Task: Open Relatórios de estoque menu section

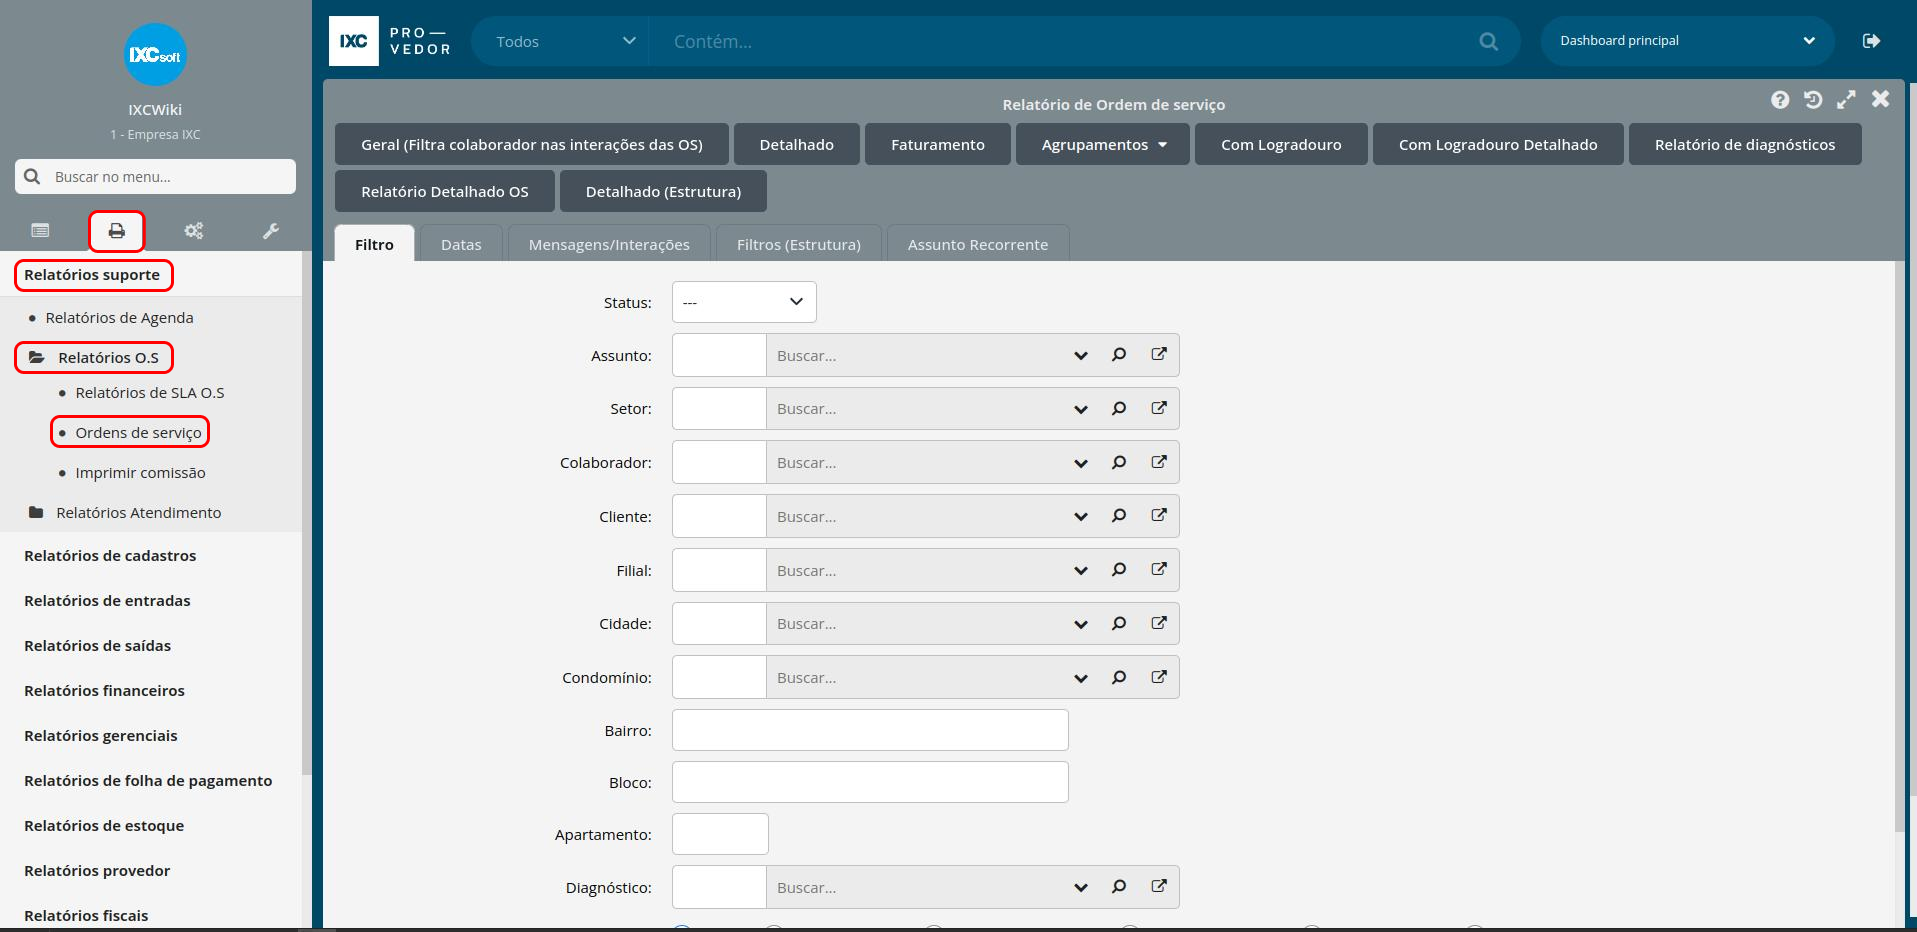Action: click(104, 825)
